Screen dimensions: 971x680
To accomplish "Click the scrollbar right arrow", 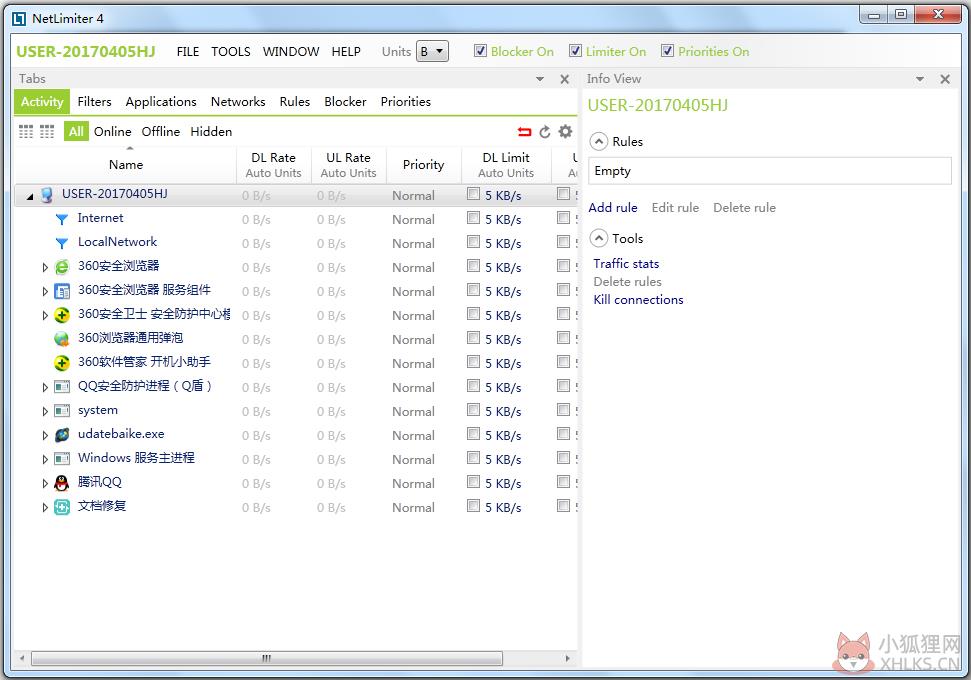I will tap(567, 658).
